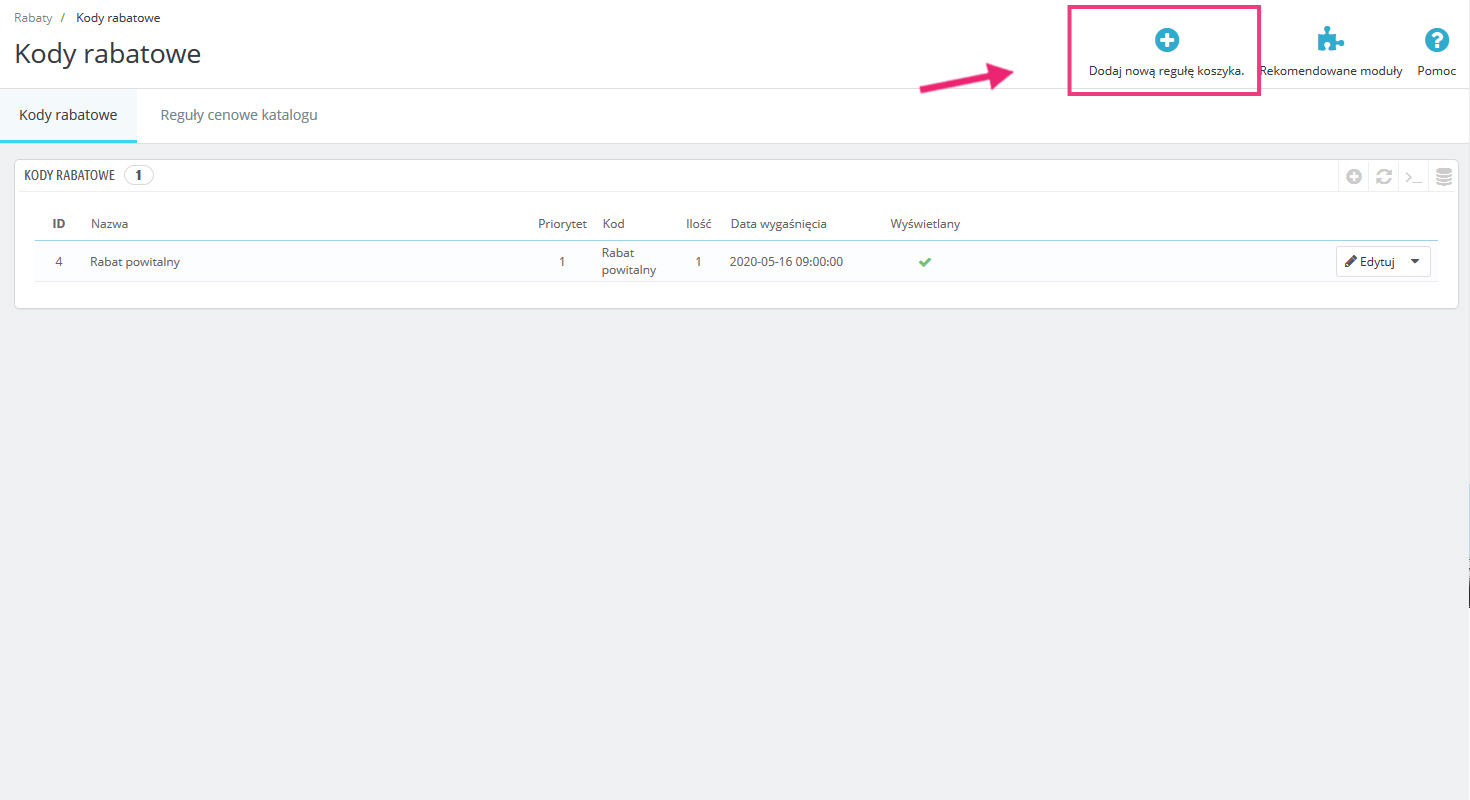Screen dimensions: 1470x800
Task: Click the Add new cart rule plus icon
Action: 1166,40
